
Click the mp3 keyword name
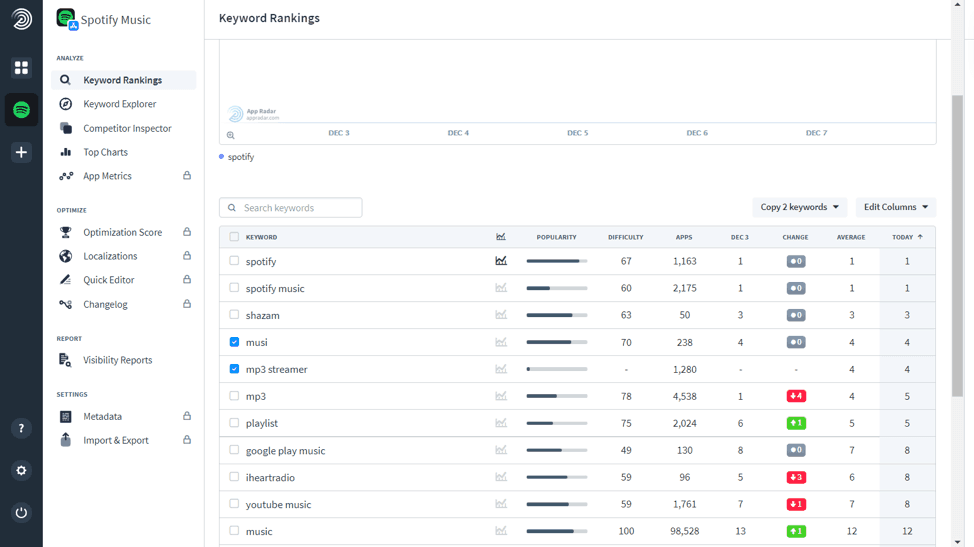point(255,396)
